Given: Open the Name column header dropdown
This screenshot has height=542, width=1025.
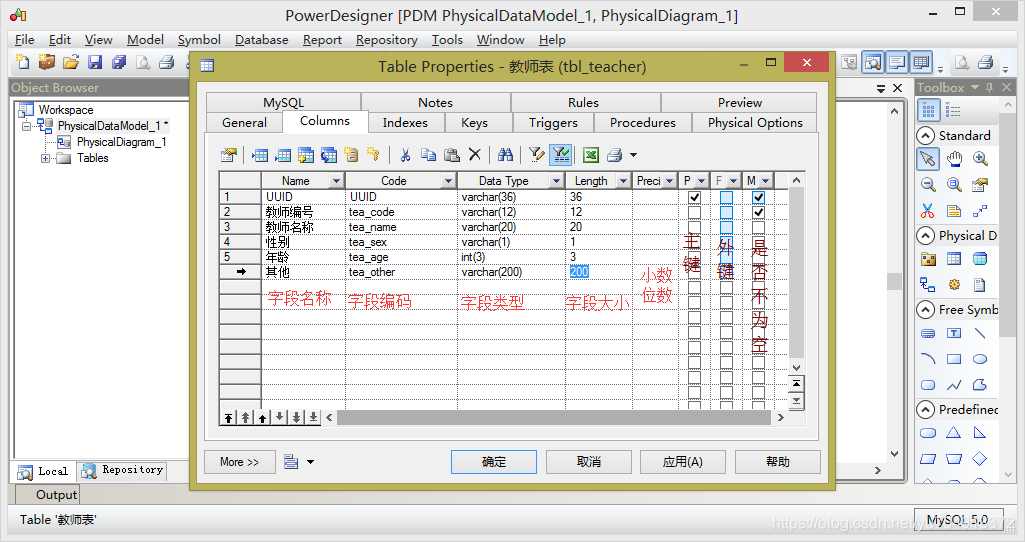Looking at the screenshot, I should coord(337,180).
